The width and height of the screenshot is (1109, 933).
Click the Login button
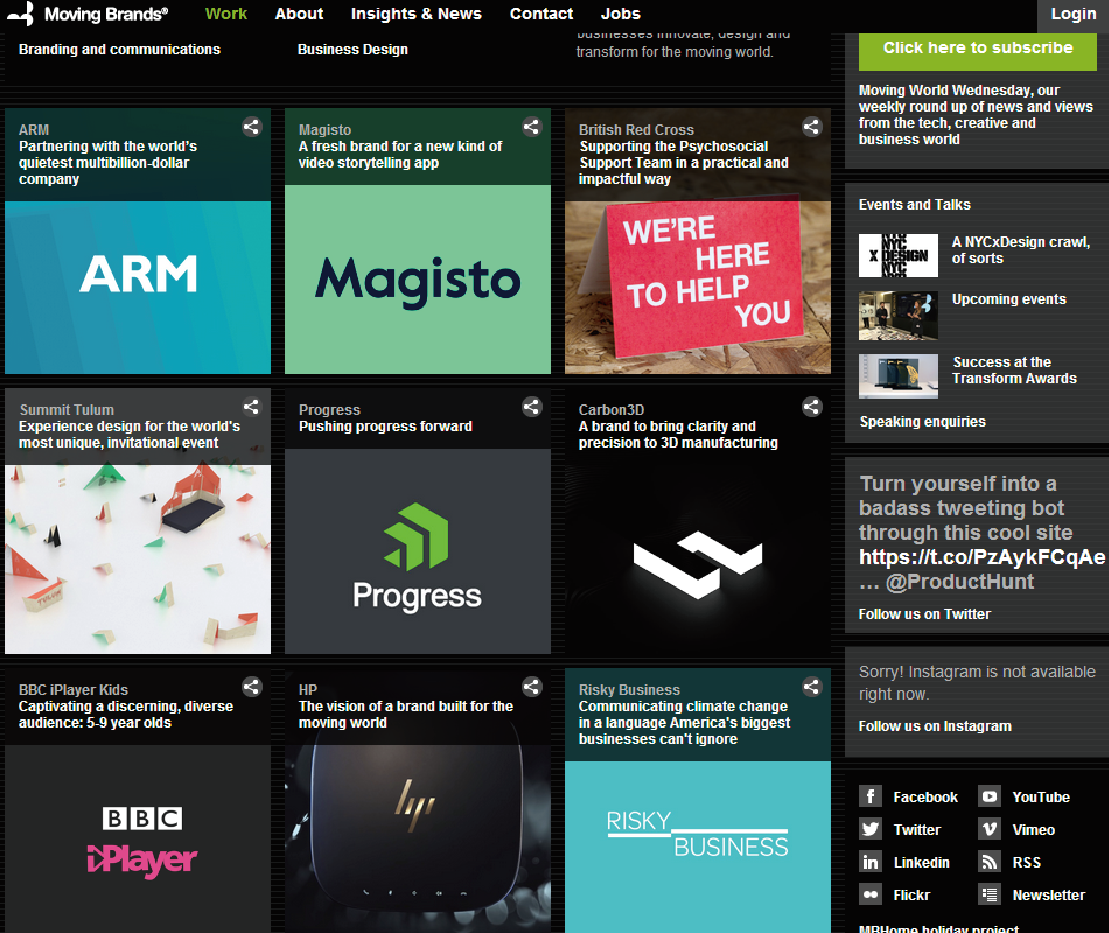(1073, 14)
